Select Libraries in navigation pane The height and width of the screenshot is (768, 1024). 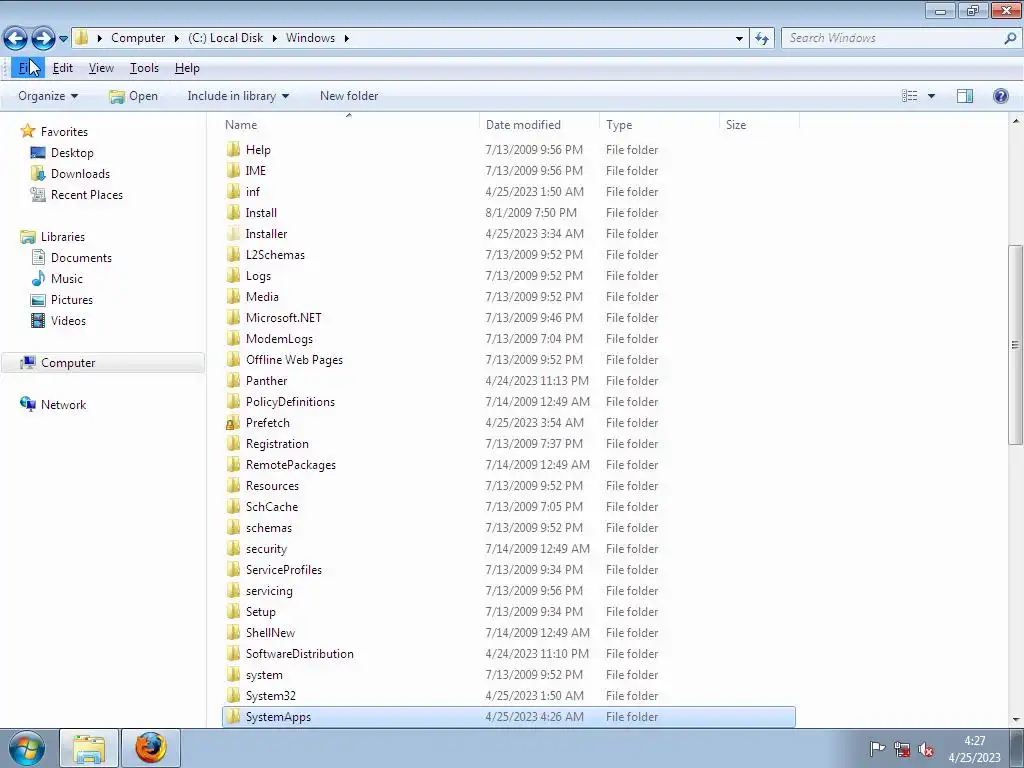click(63, 237)
